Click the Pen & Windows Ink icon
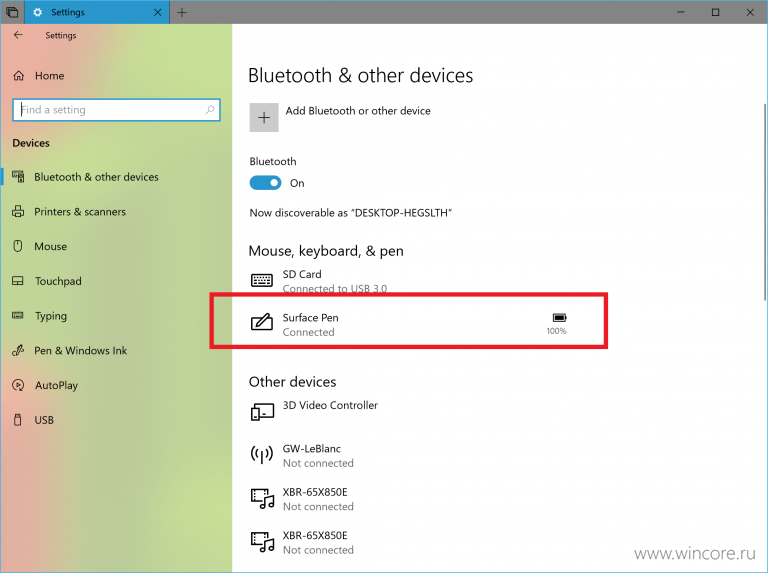768x573 pixels. tap(18, 350)
